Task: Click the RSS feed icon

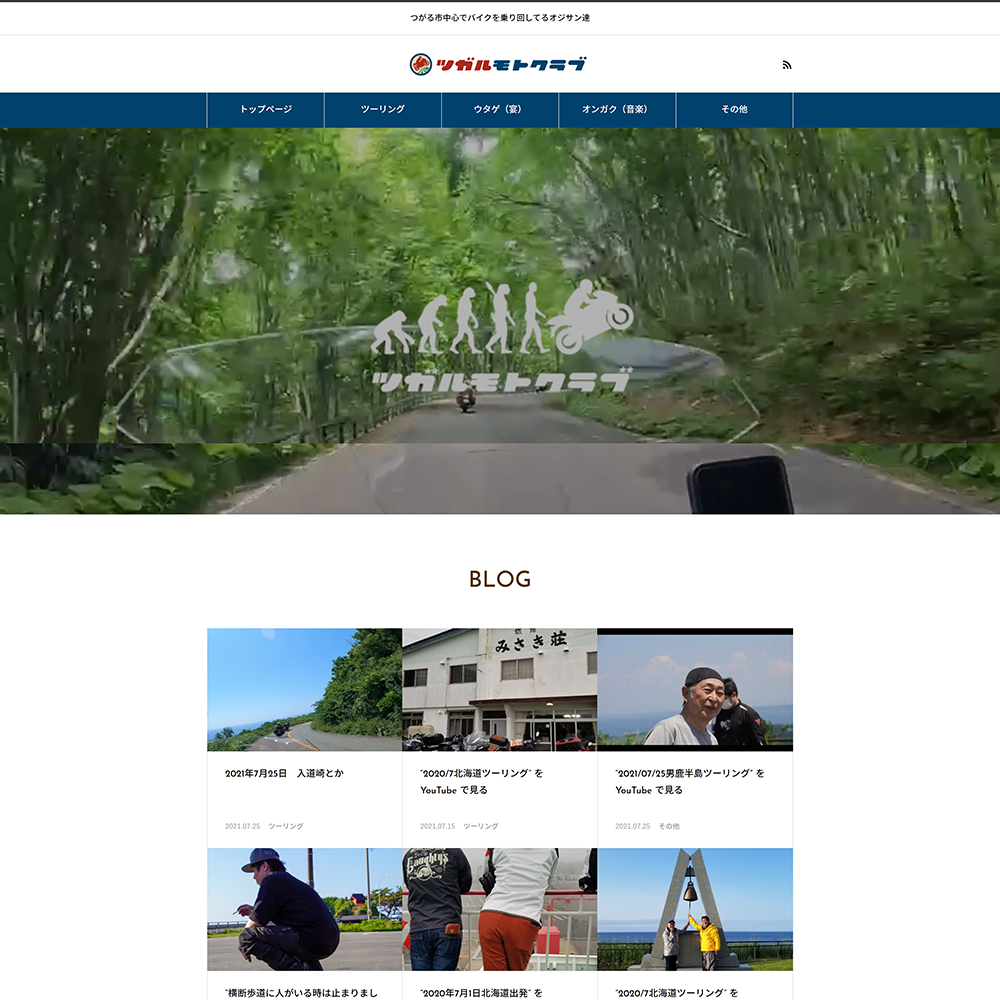Action: (x=787, y=65)
